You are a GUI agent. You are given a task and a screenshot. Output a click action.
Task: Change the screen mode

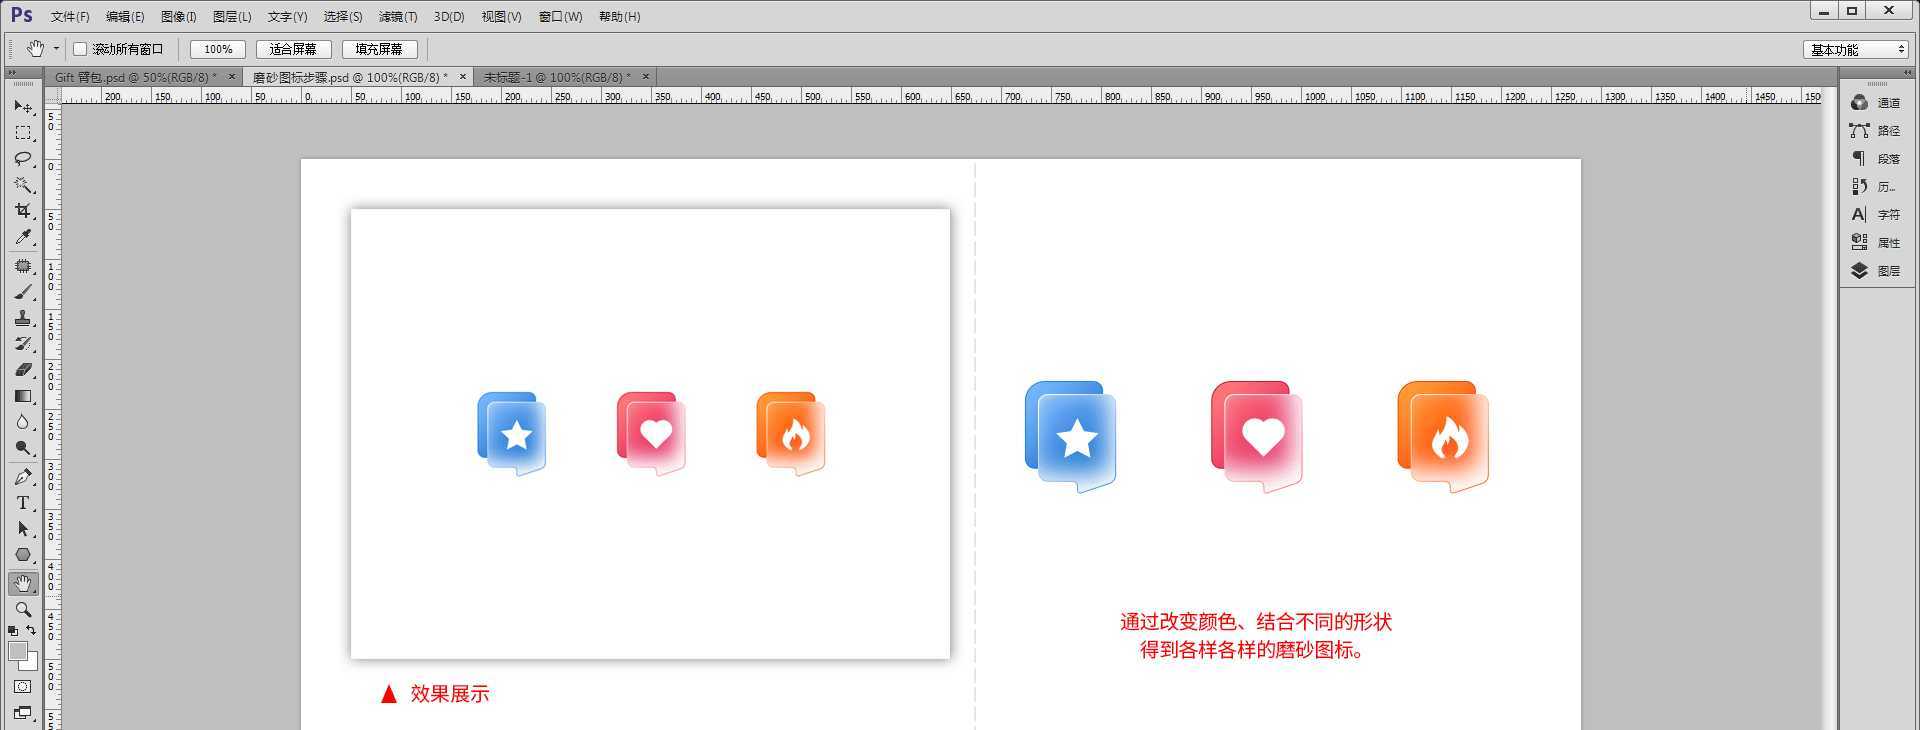click(23, 713)
